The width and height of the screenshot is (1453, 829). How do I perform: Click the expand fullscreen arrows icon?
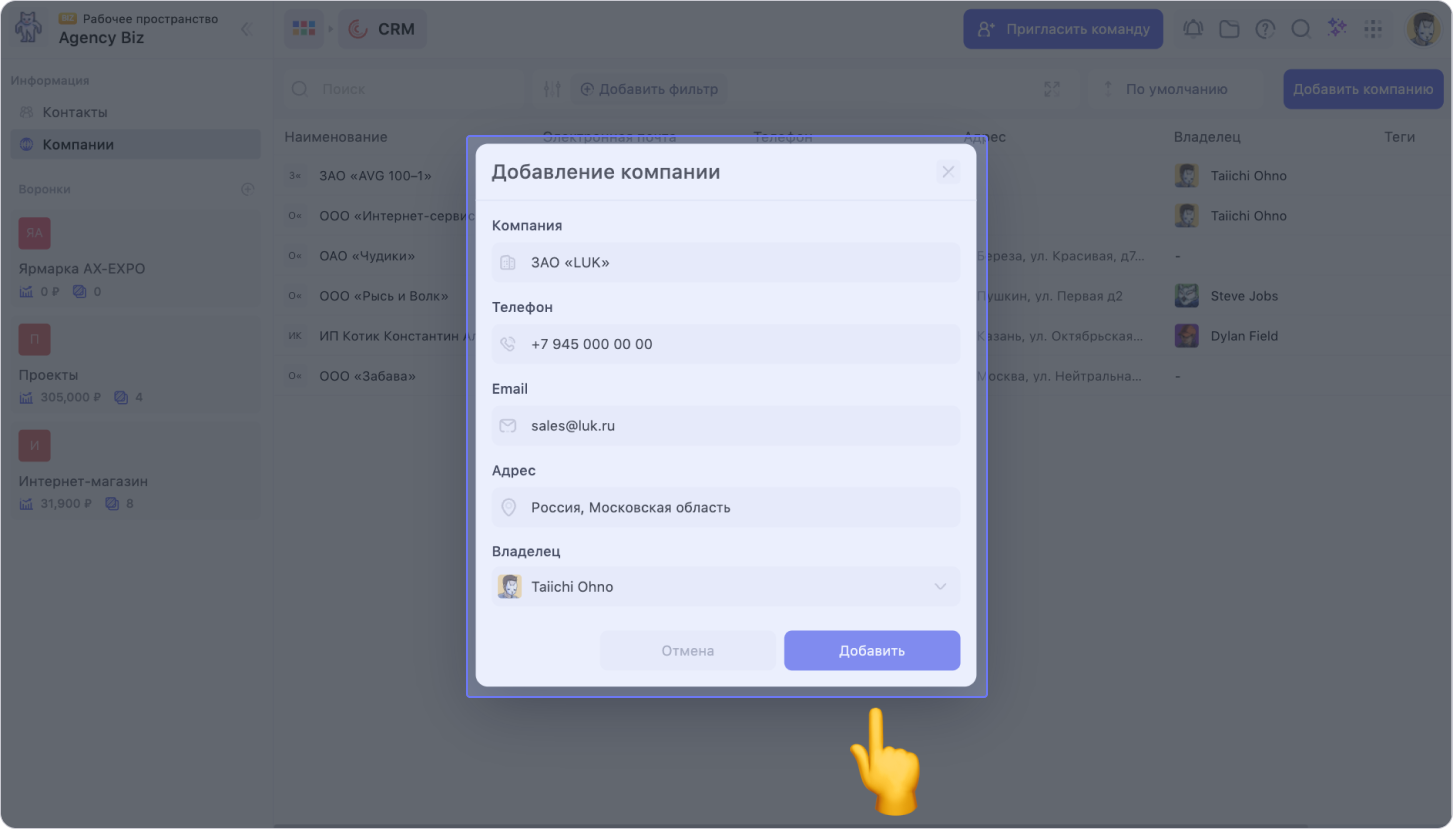[1052, 89]
